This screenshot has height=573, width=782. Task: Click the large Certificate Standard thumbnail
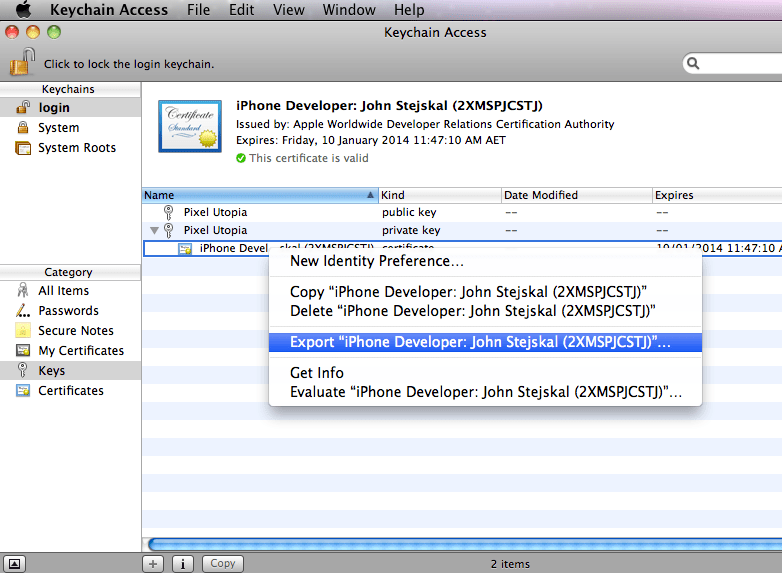pos(190,126)
